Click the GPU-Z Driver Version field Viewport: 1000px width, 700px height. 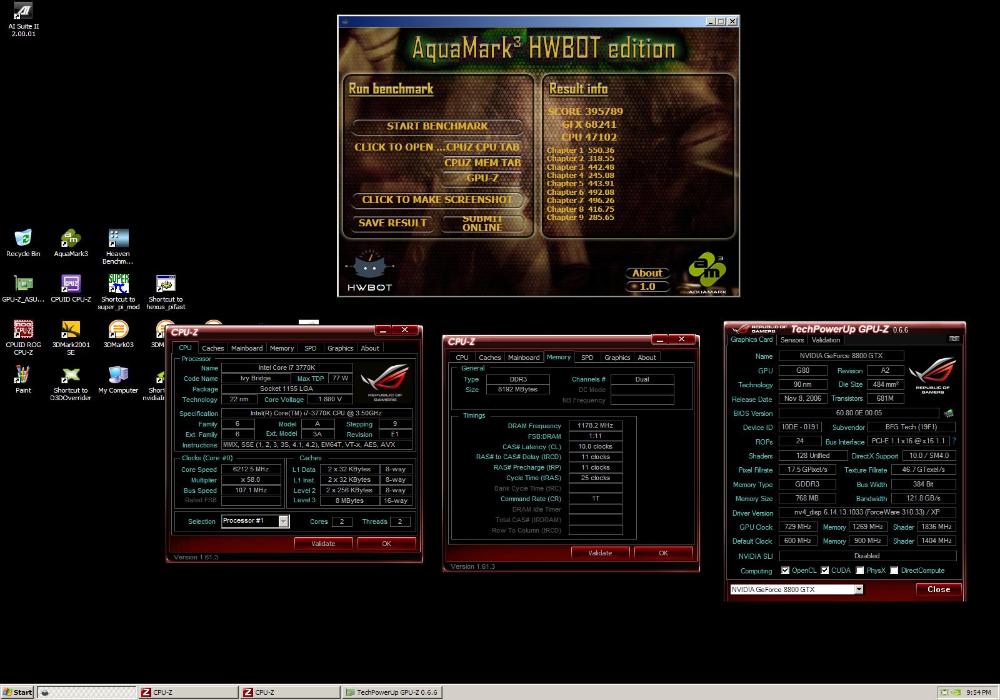pyautogui.click(x=867, y=512)
